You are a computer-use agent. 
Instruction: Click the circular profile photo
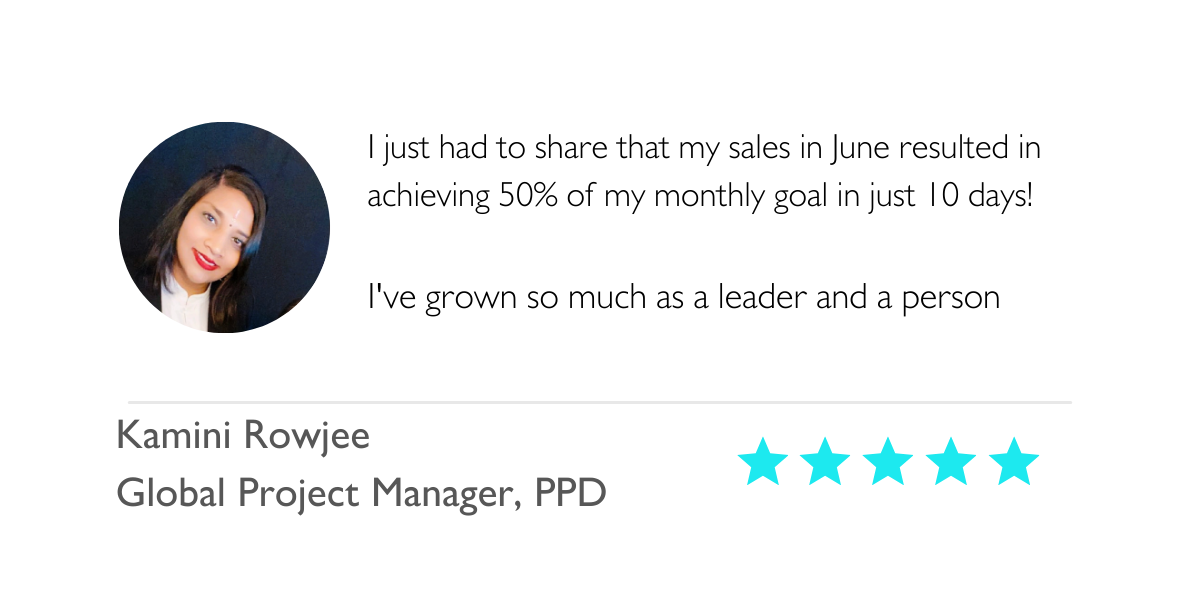tap(225, 228)
